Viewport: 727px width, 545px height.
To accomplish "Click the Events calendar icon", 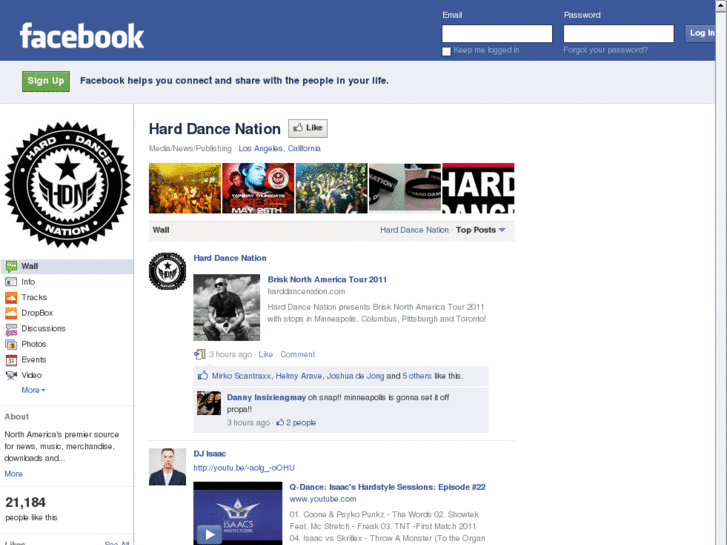I will click(x=11, y=360).
